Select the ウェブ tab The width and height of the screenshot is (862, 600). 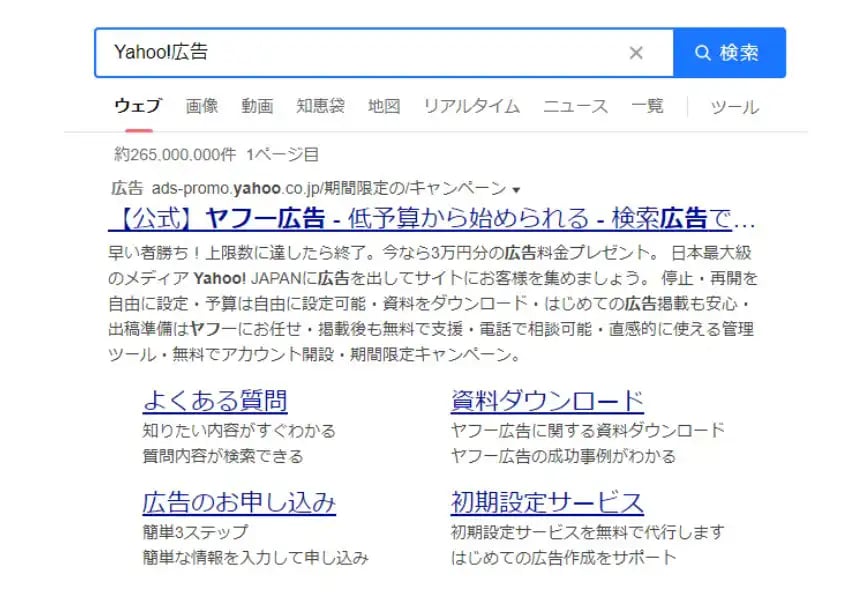coord(138,106)
